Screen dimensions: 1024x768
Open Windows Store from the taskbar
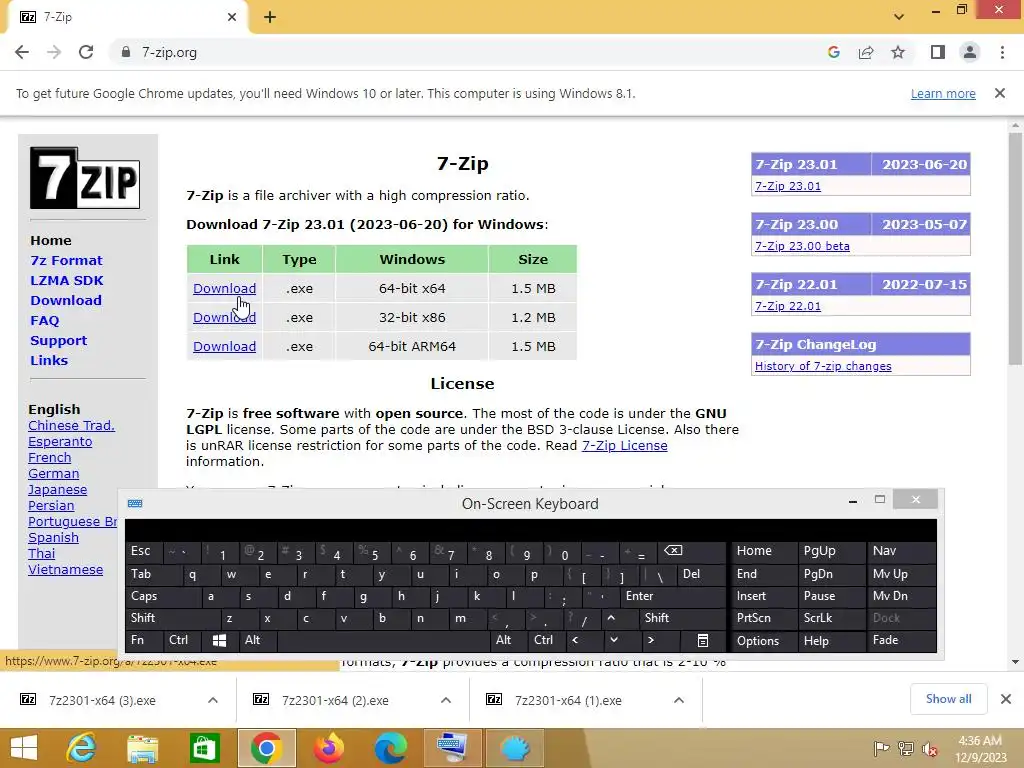[x=204, y=748]
